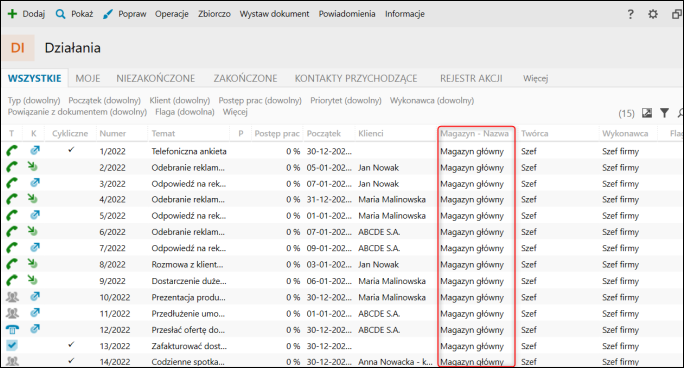684x368 pixels.
Task: Sort by the Klienci column header
Action: (x=371, y=133)
